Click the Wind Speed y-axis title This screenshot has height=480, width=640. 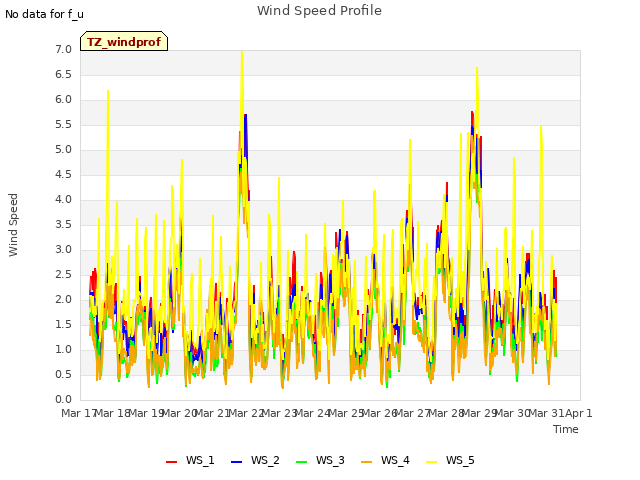click(13, 225)
